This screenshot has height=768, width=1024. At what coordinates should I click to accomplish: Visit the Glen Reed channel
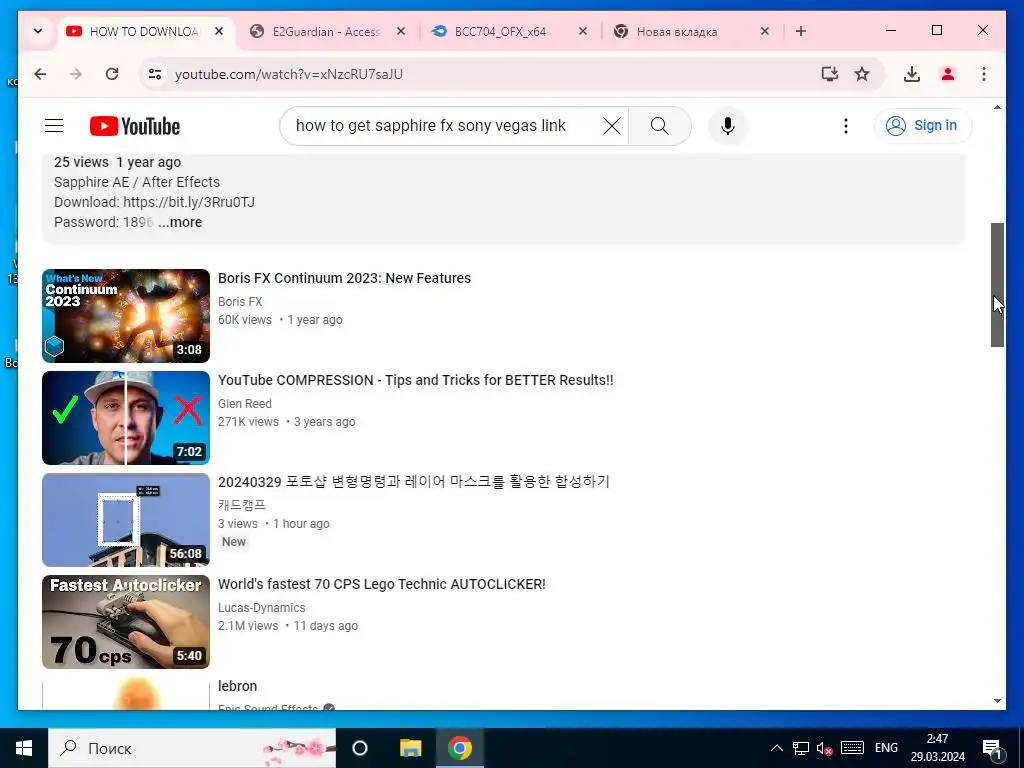[x=244, y=404]
